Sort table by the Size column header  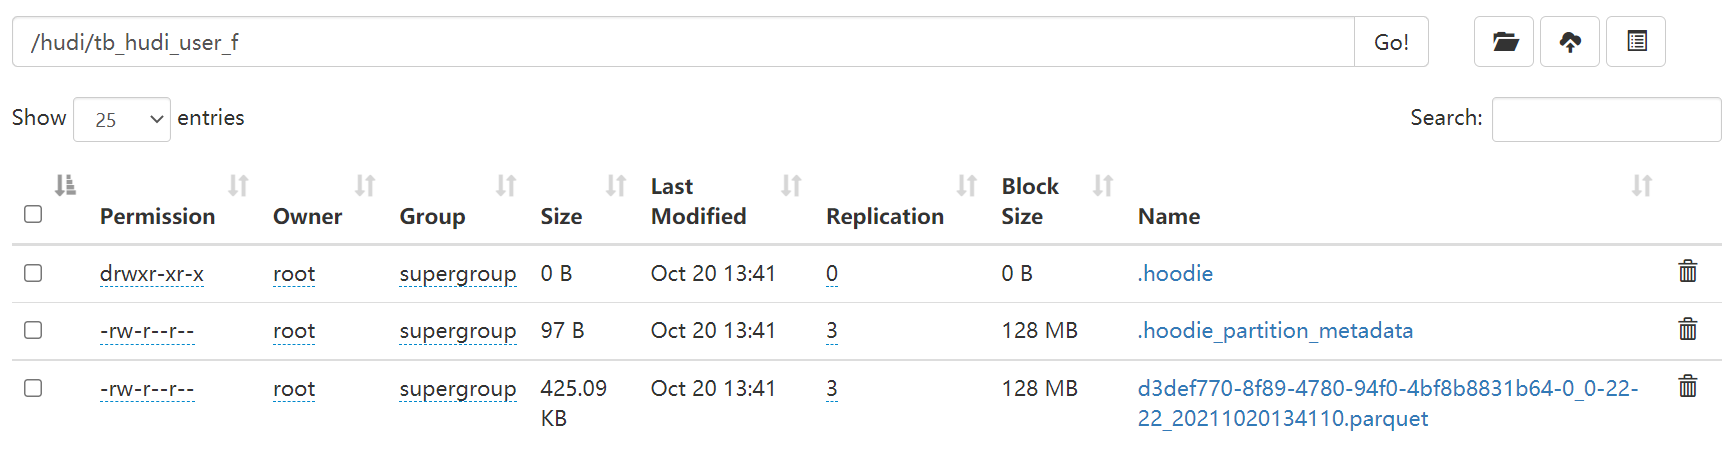tap(561, 216)
